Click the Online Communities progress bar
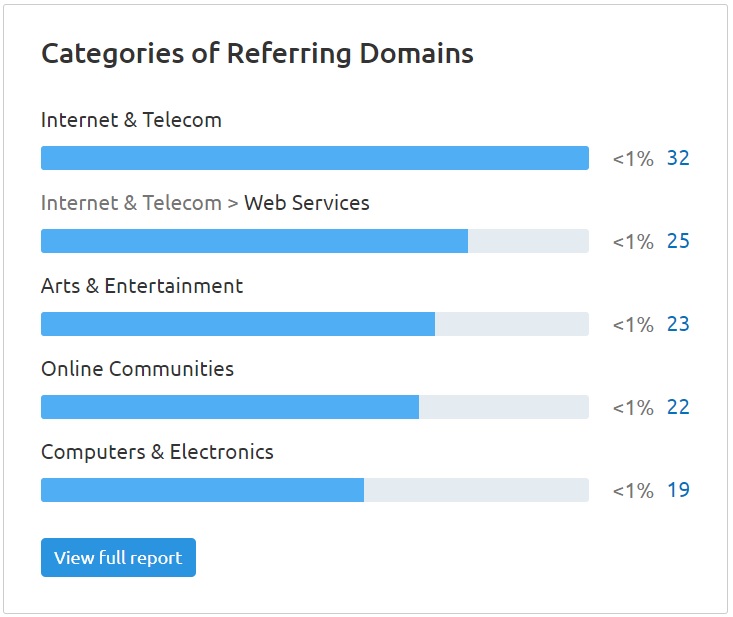The height and width of the screenshot is (617, 733). click(315, 407)
